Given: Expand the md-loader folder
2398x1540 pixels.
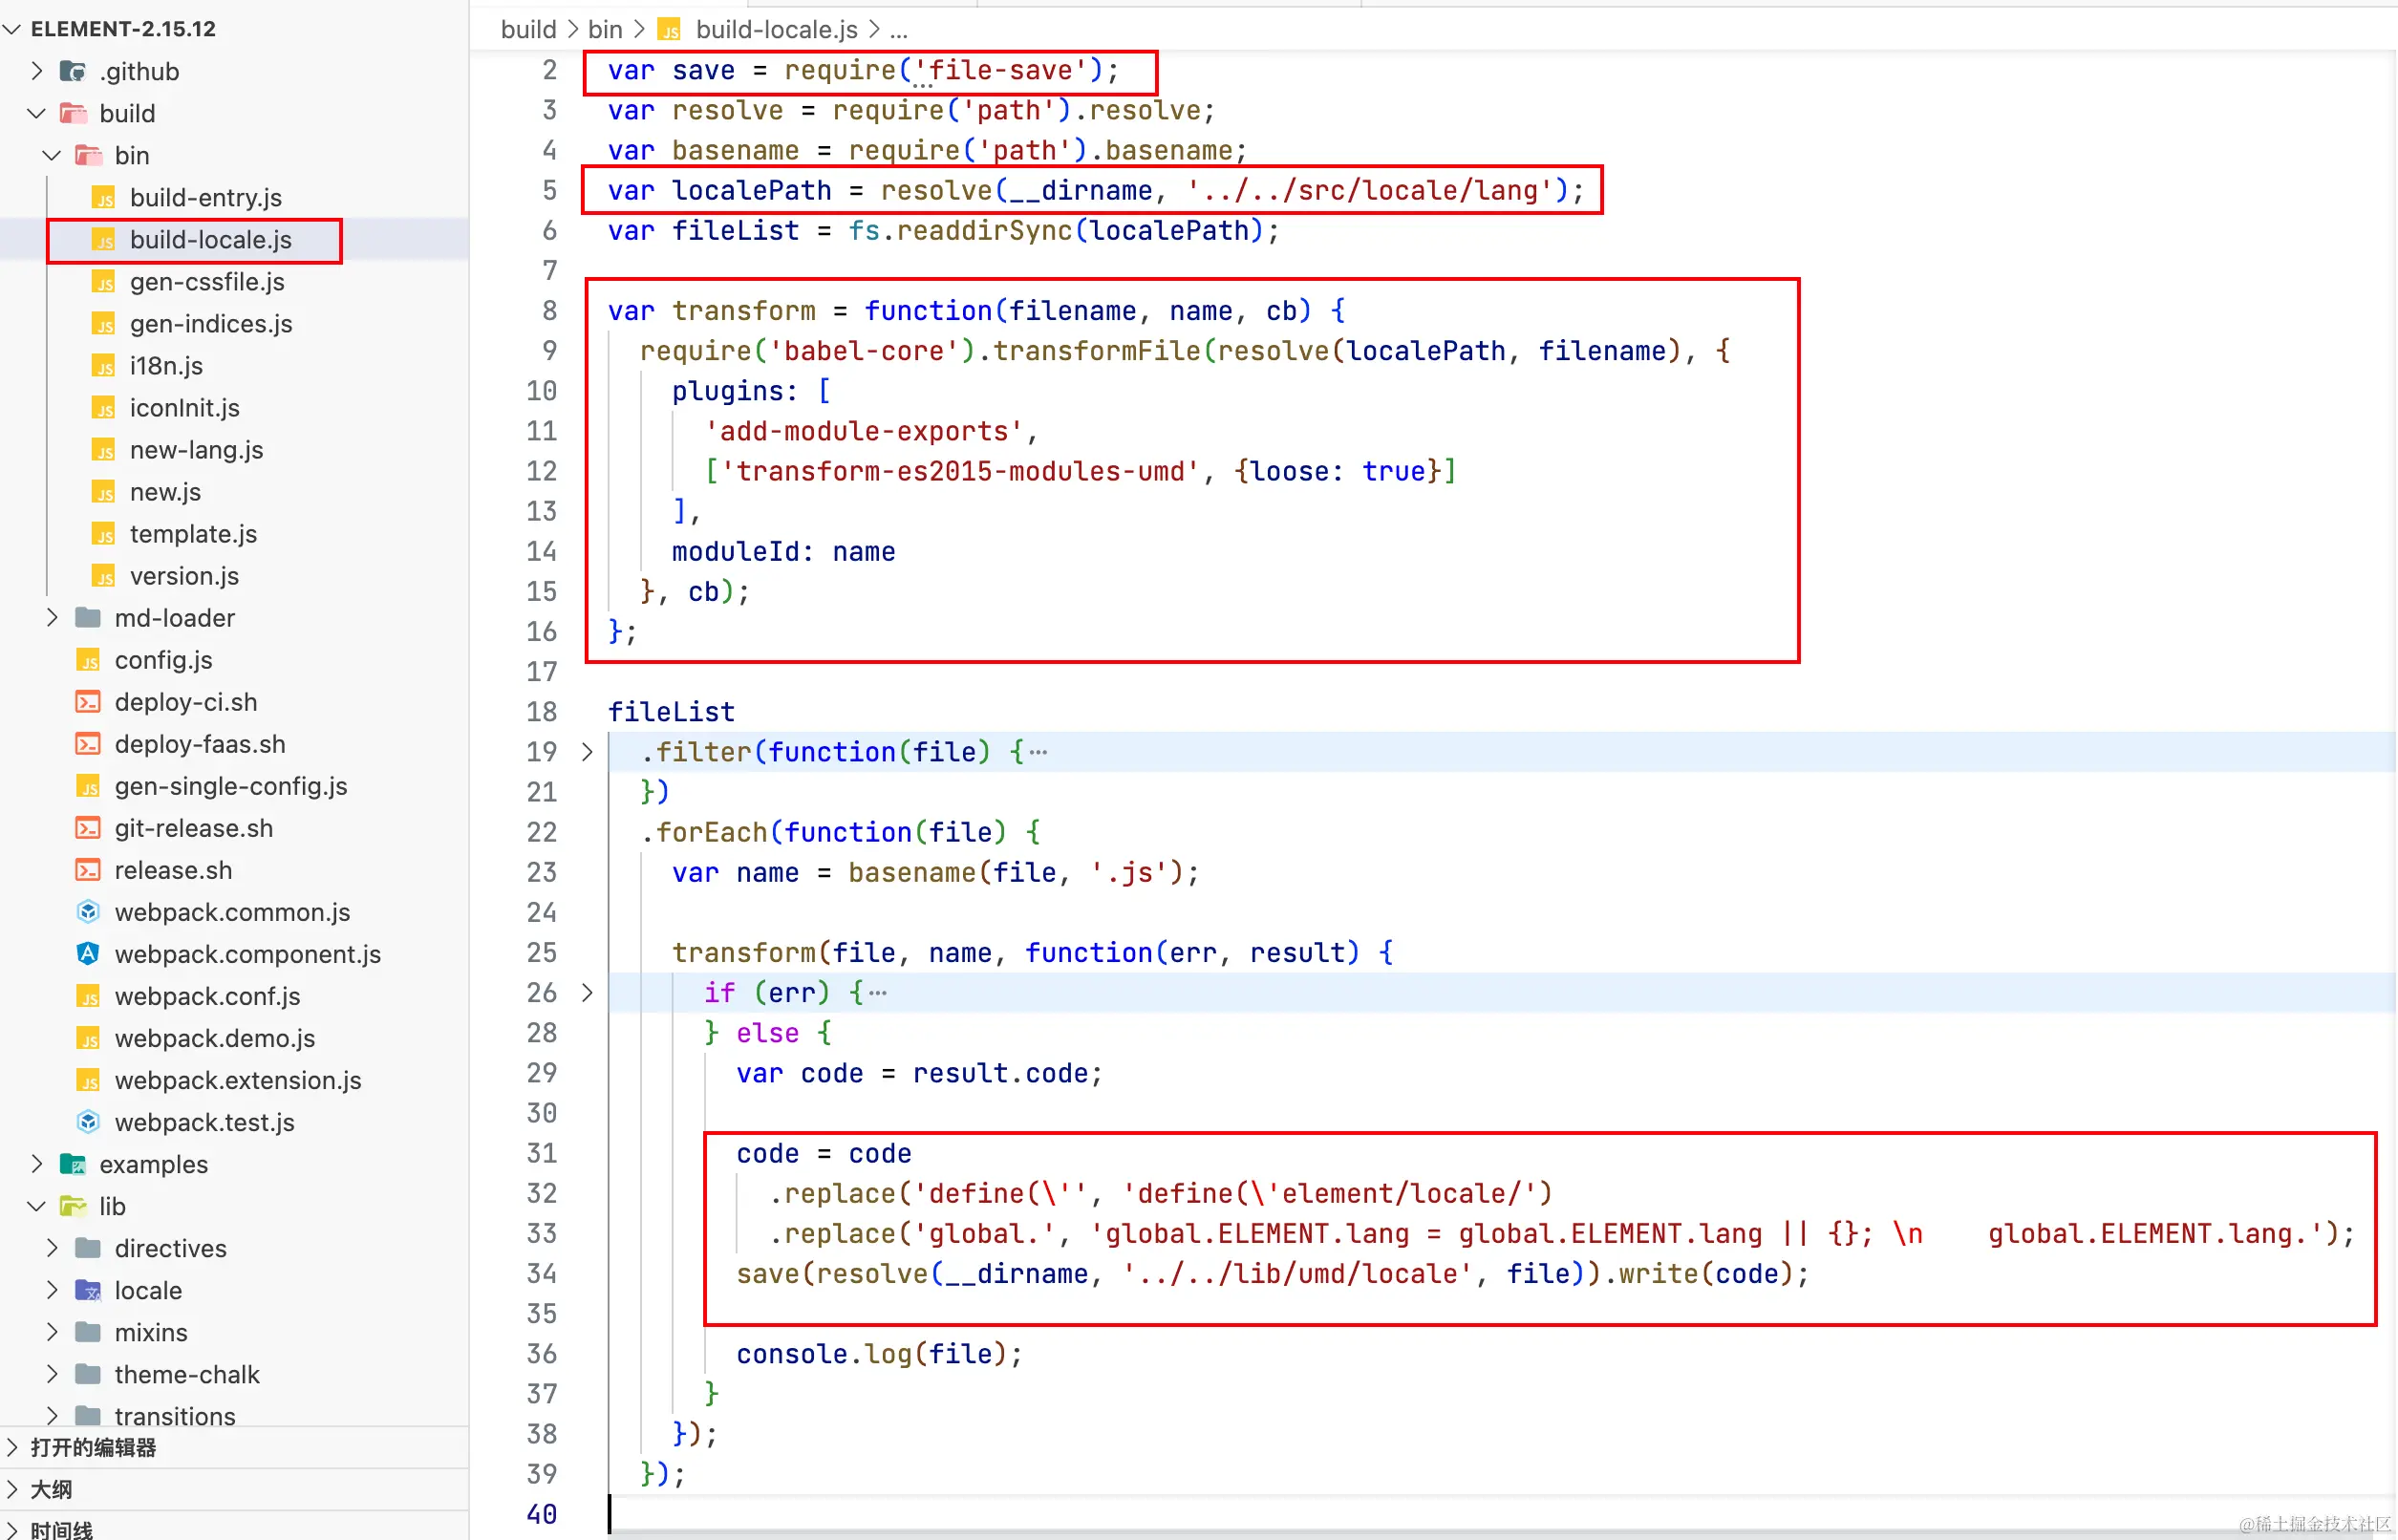Looking at the screenshot, I should (52, 617).
